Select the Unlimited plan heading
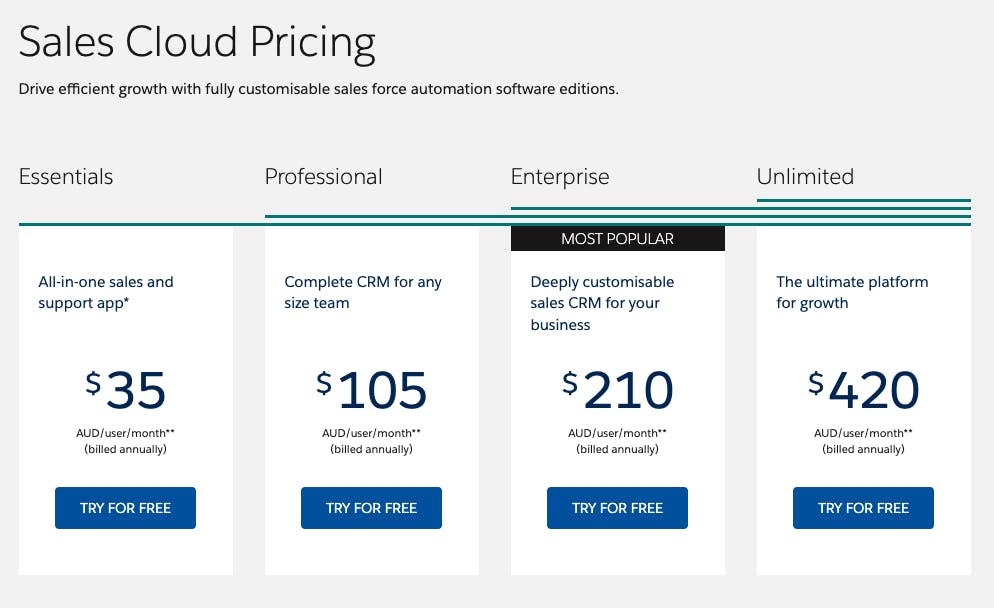This screenshot has height=608, width=994. click(x=806, y=177)
